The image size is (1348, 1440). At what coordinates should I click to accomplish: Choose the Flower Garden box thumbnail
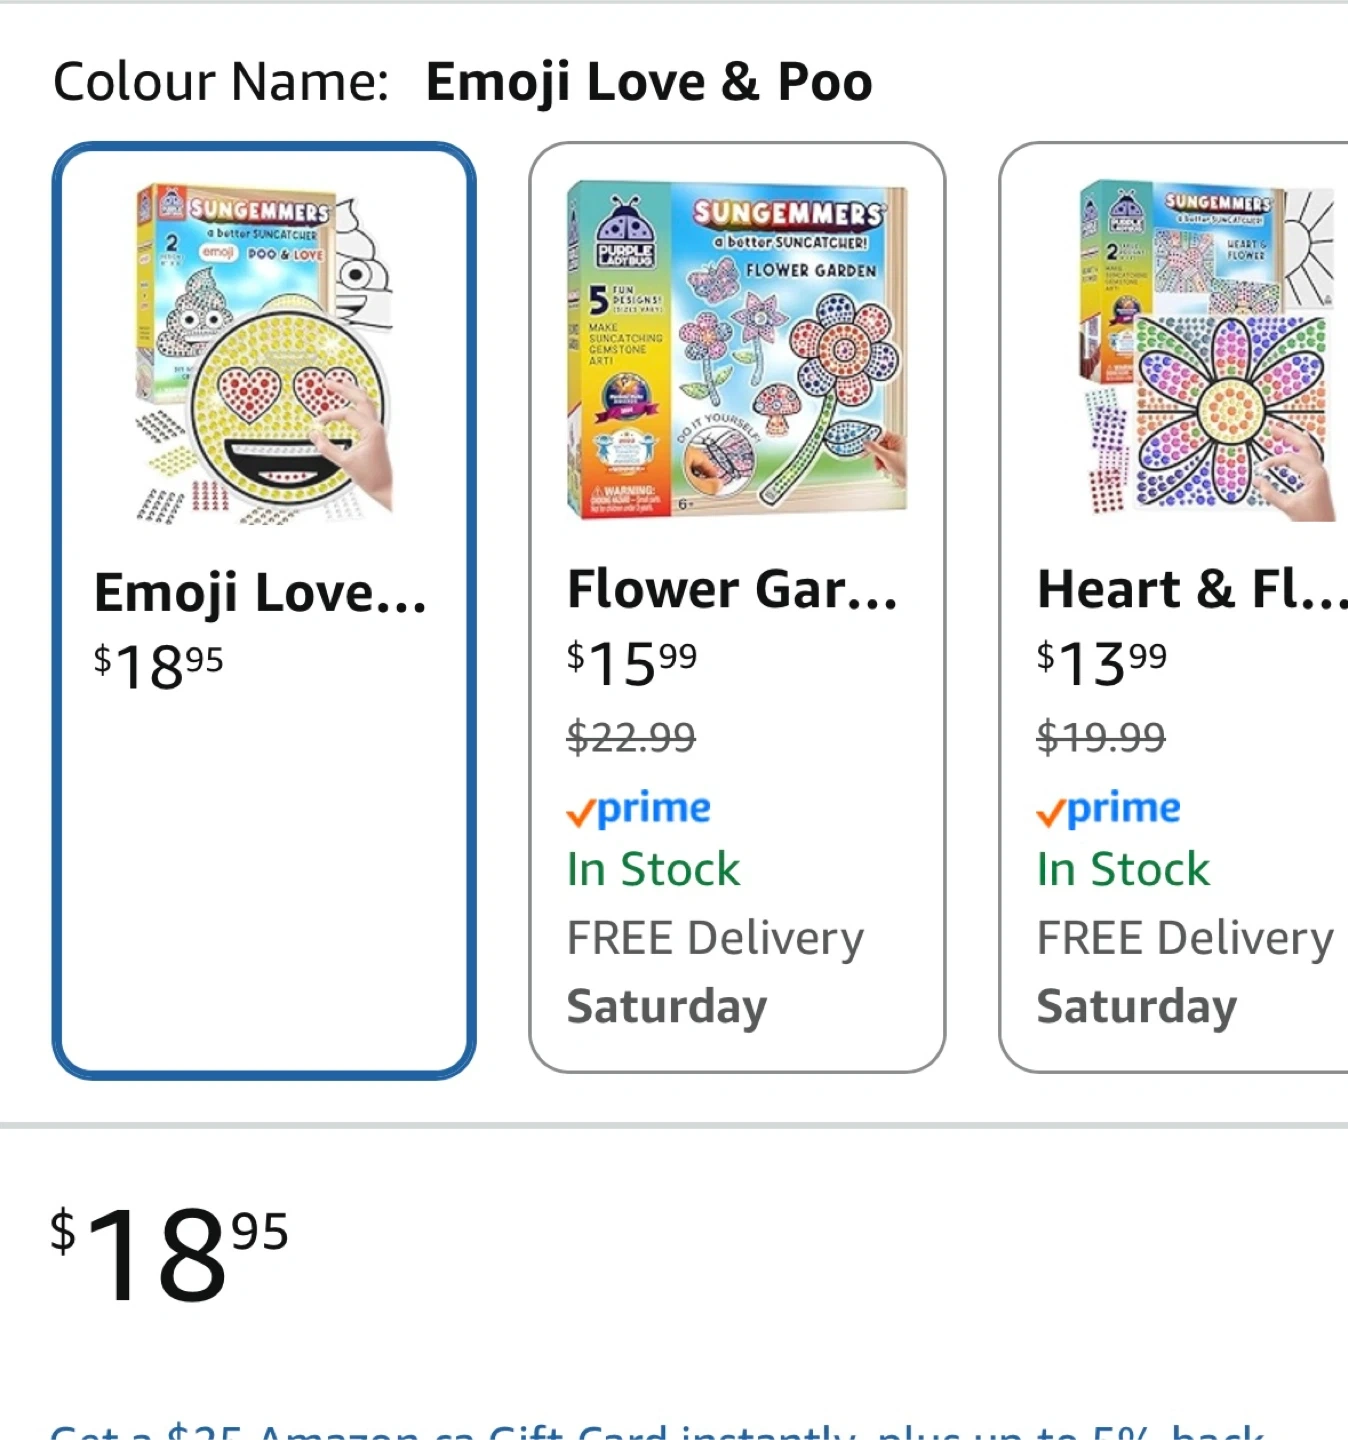[x=737, y=350]
